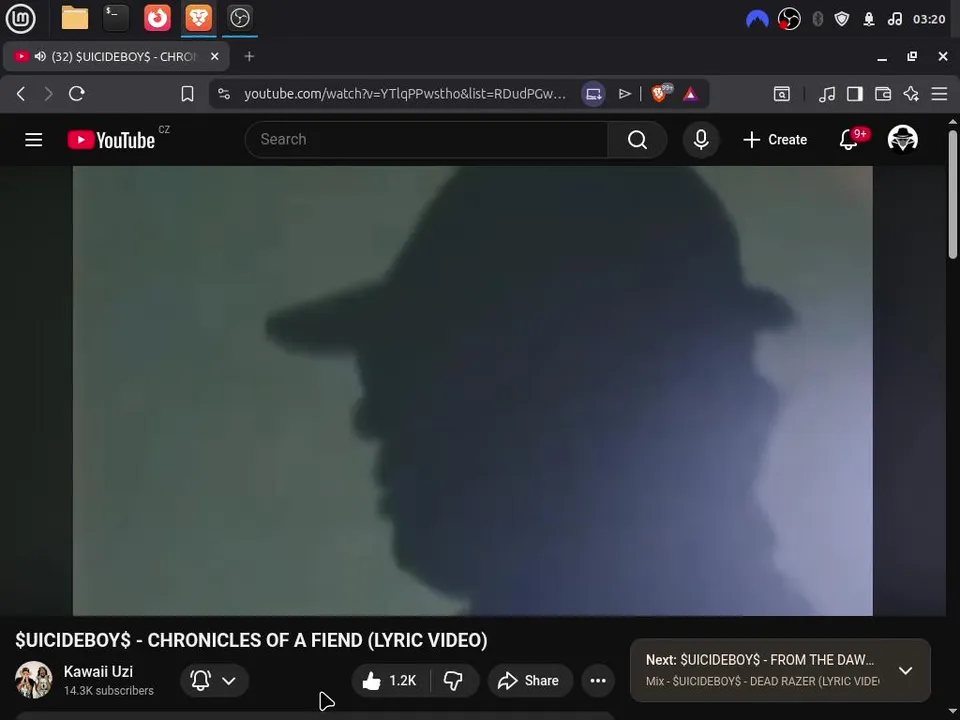Open the browser hamburger main menu
The image size is (960, 720).
coord(939,94)
